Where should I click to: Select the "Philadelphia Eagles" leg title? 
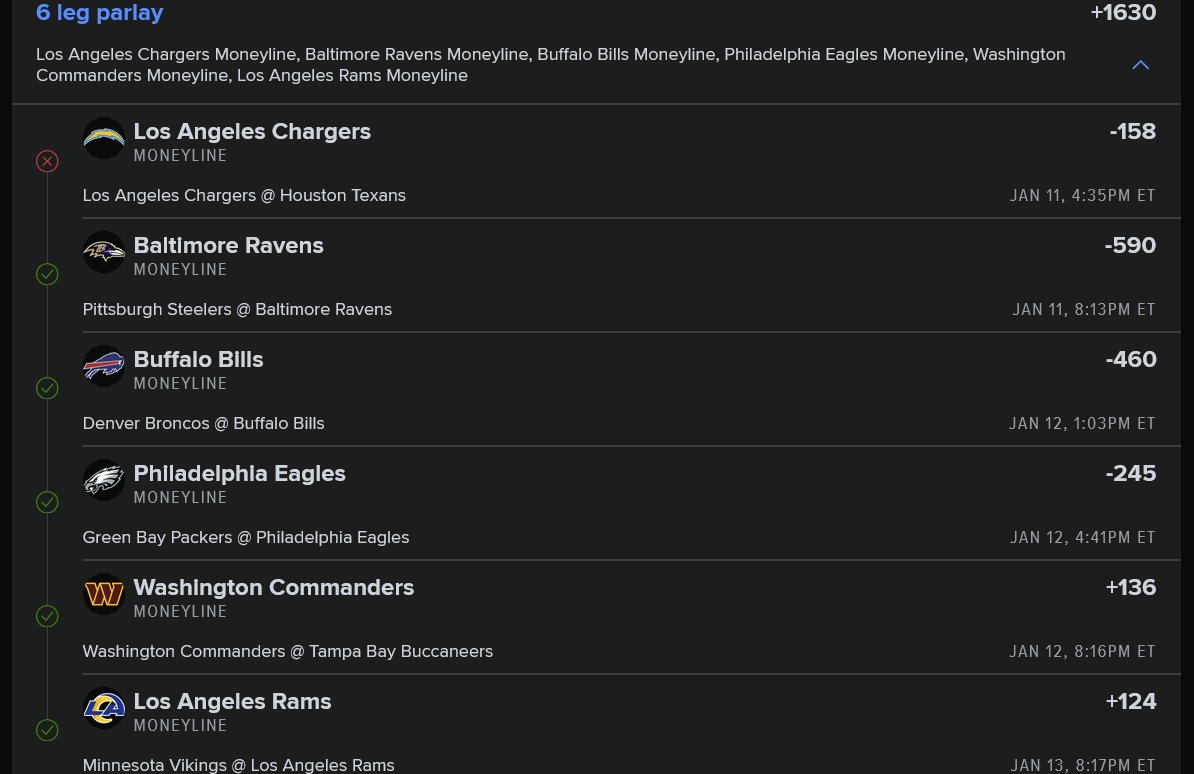239,474
